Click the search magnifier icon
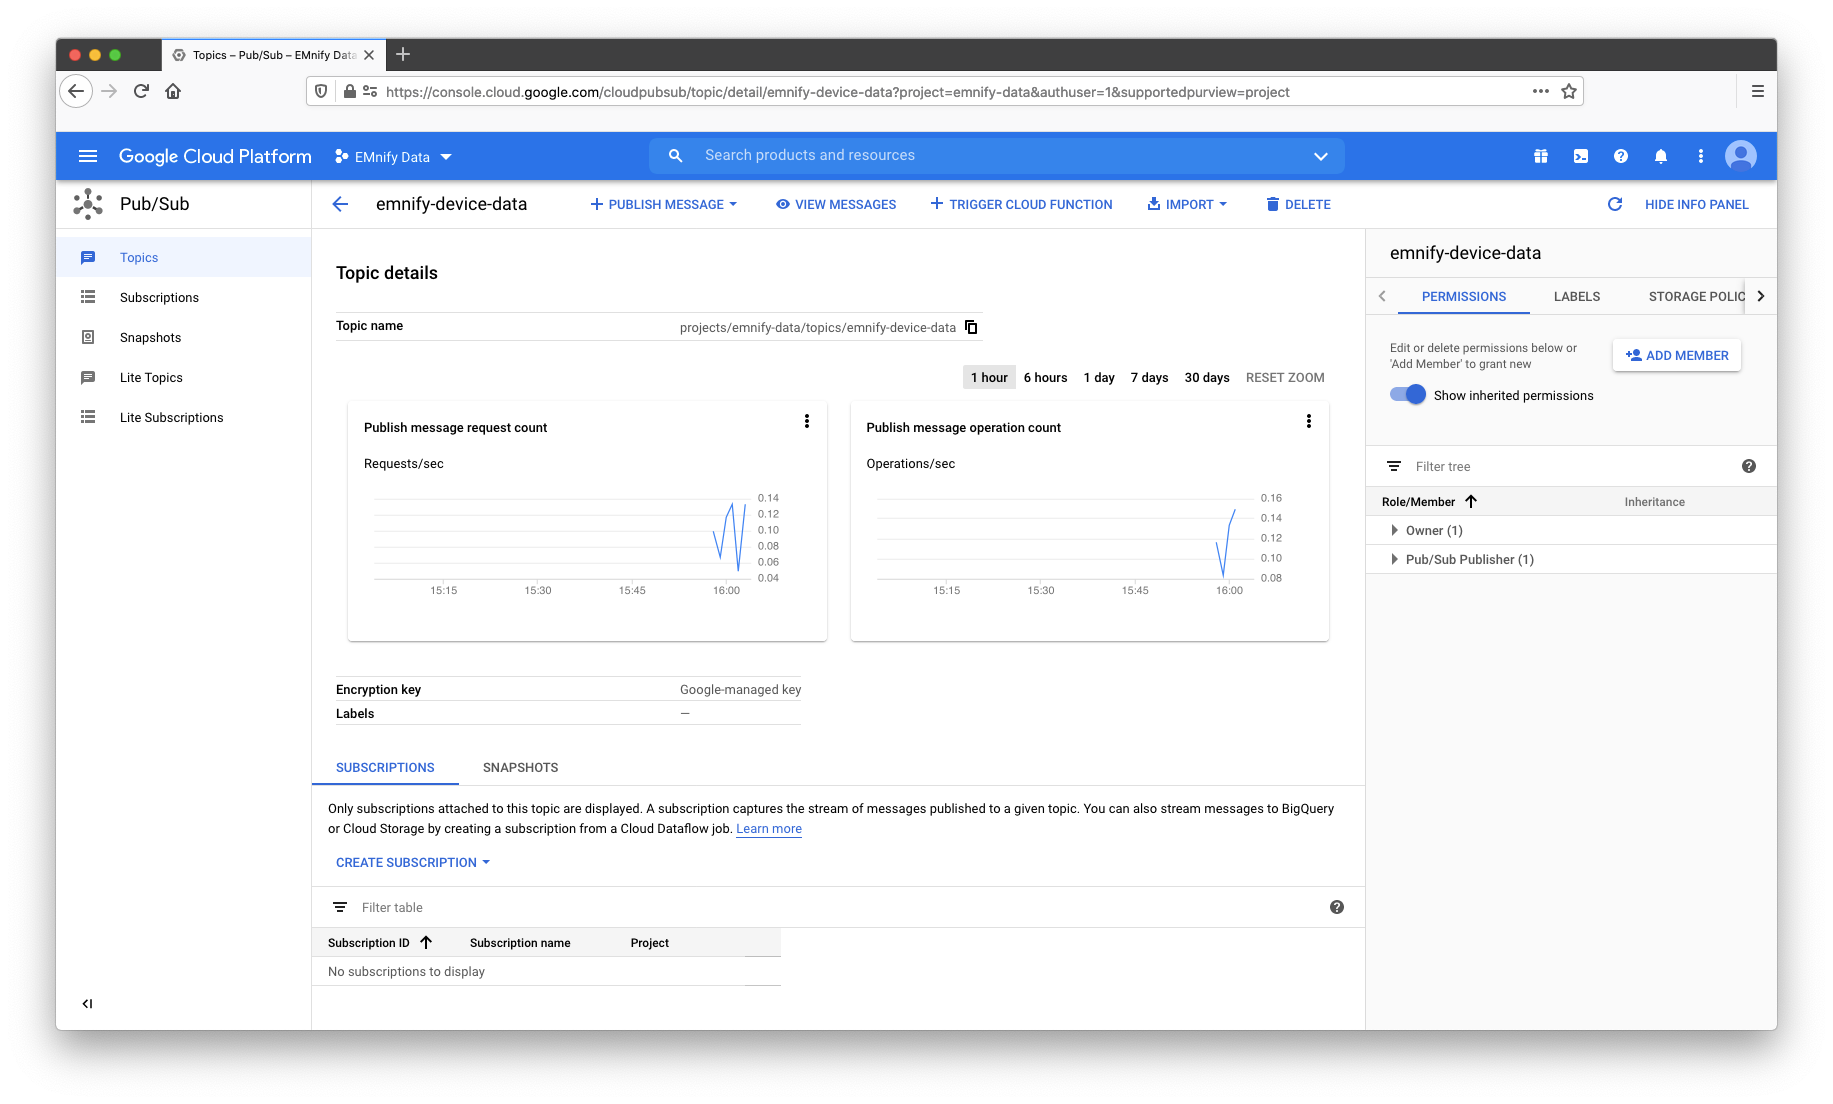The height and width of the screenshot is (1104, 1833). tap(676, 156)
